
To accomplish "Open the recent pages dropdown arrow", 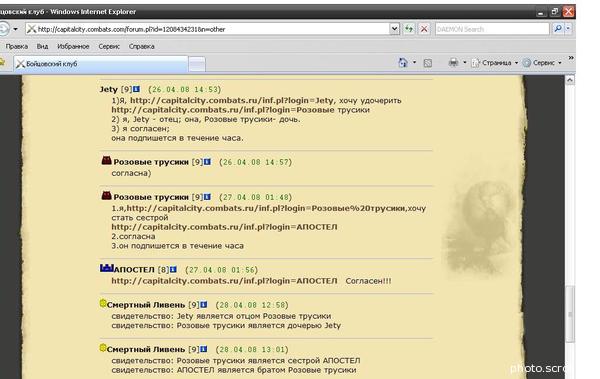I will click(15, 29).
